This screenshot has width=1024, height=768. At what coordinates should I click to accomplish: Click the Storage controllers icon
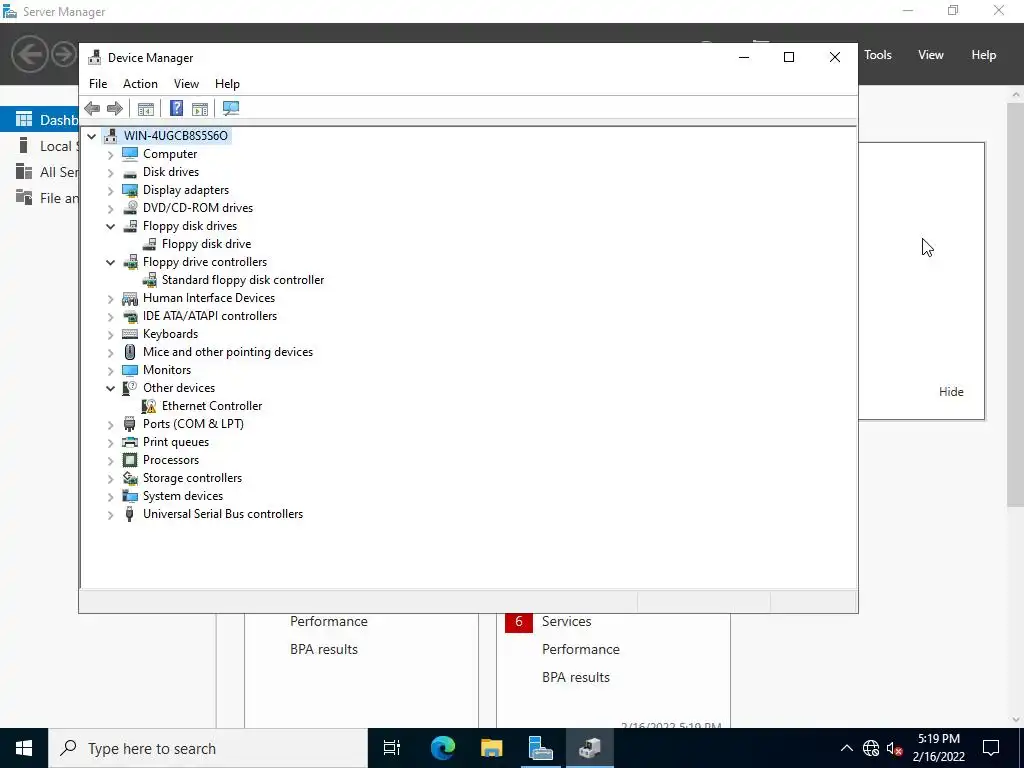tap(130, 478)
